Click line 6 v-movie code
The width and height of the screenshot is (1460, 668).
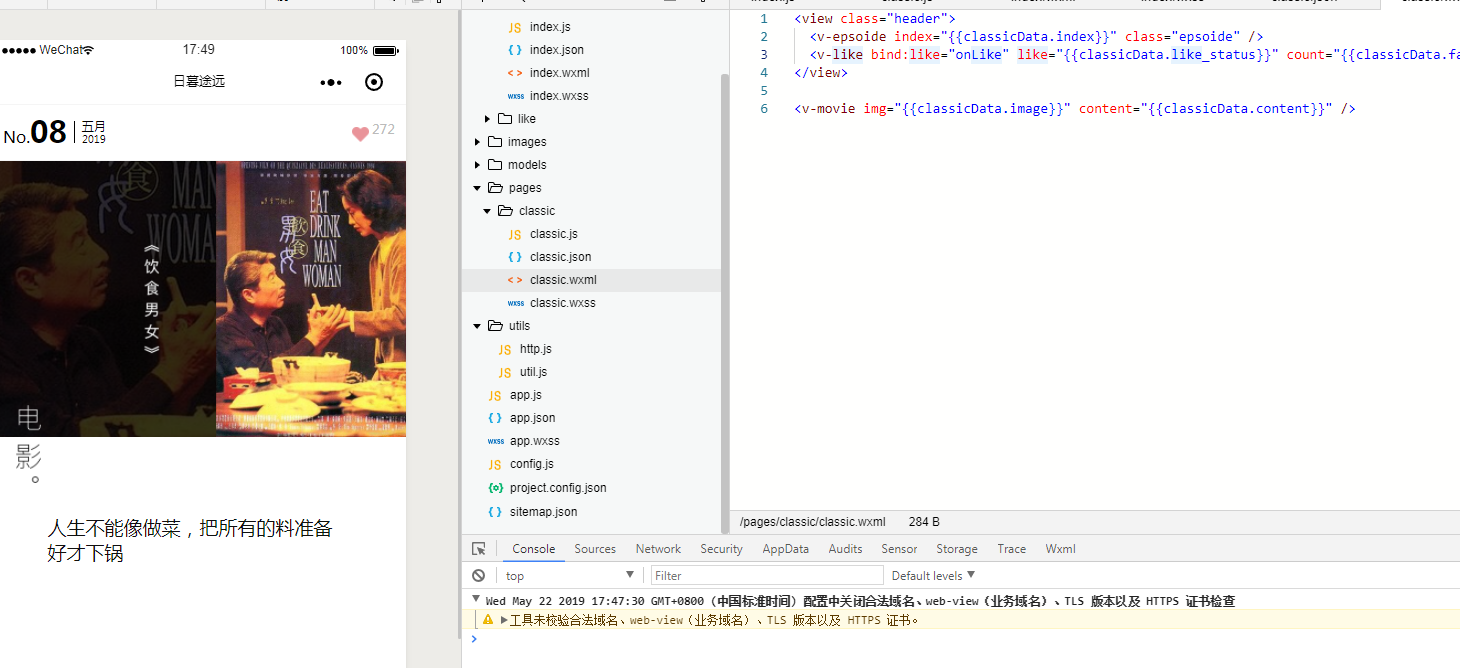coord(1074,109)
